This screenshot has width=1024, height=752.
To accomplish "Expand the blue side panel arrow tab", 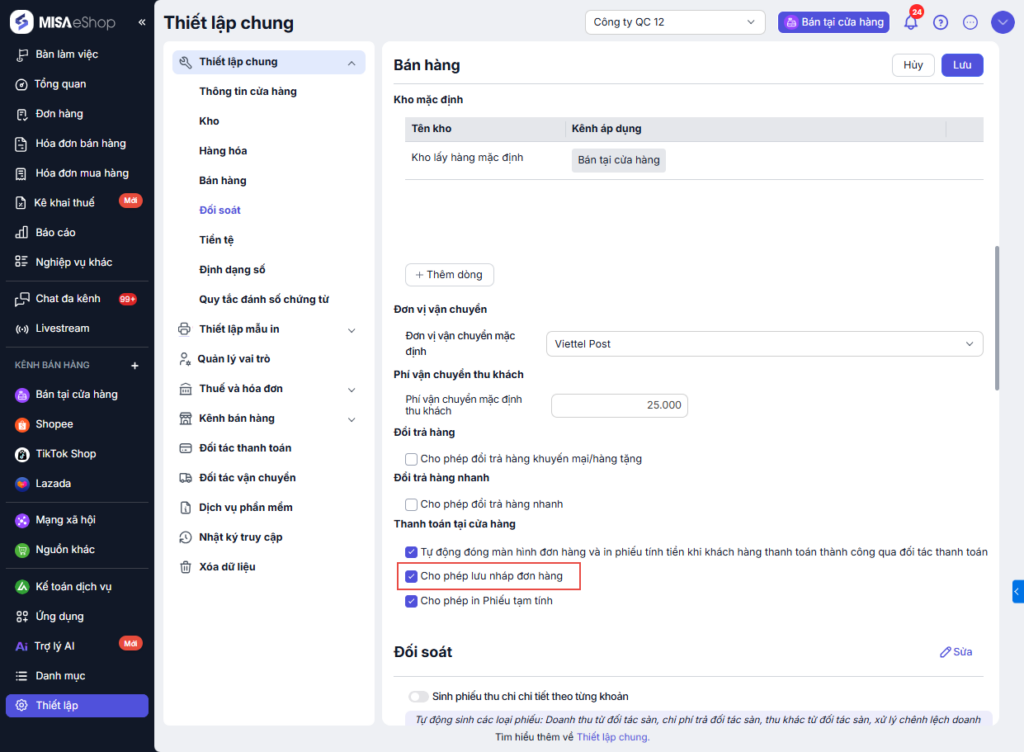I will click(1017, 591).
